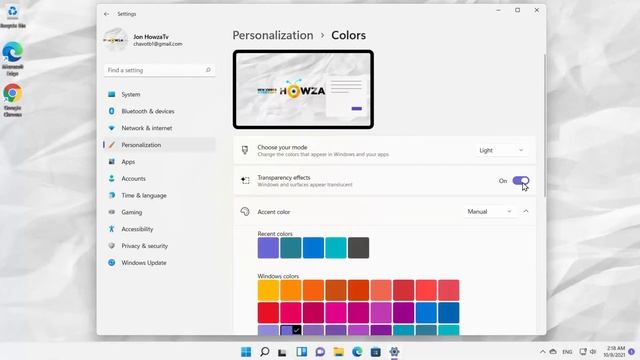The width and height of the screenshot is (640, 360).
Task: Pick the dark teal recent color swatch
Action: point(291,248)
